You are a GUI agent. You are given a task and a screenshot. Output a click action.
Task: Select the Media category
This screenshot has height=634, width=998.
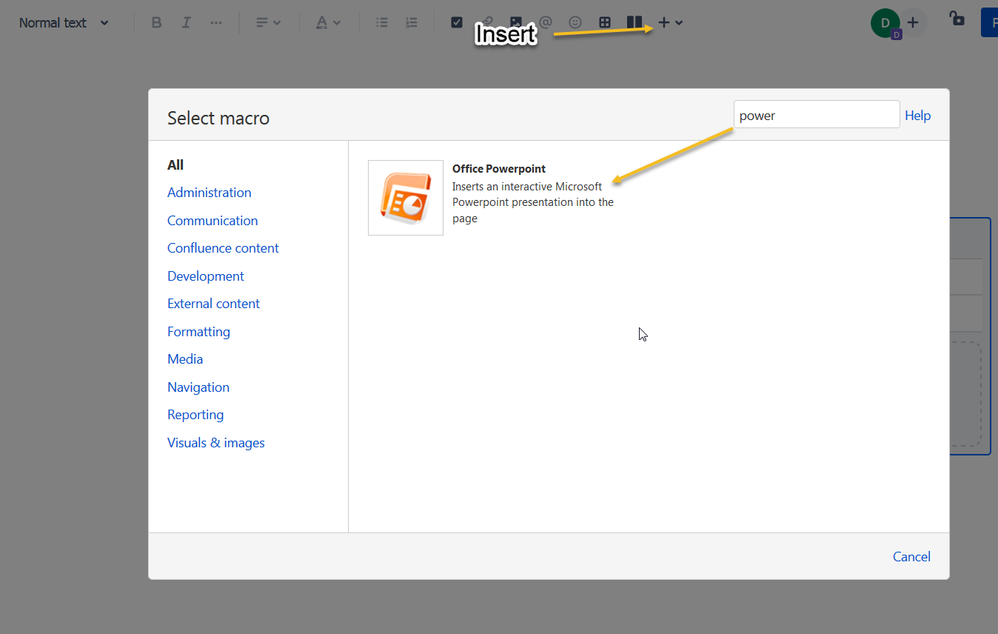tap(185, 359)
